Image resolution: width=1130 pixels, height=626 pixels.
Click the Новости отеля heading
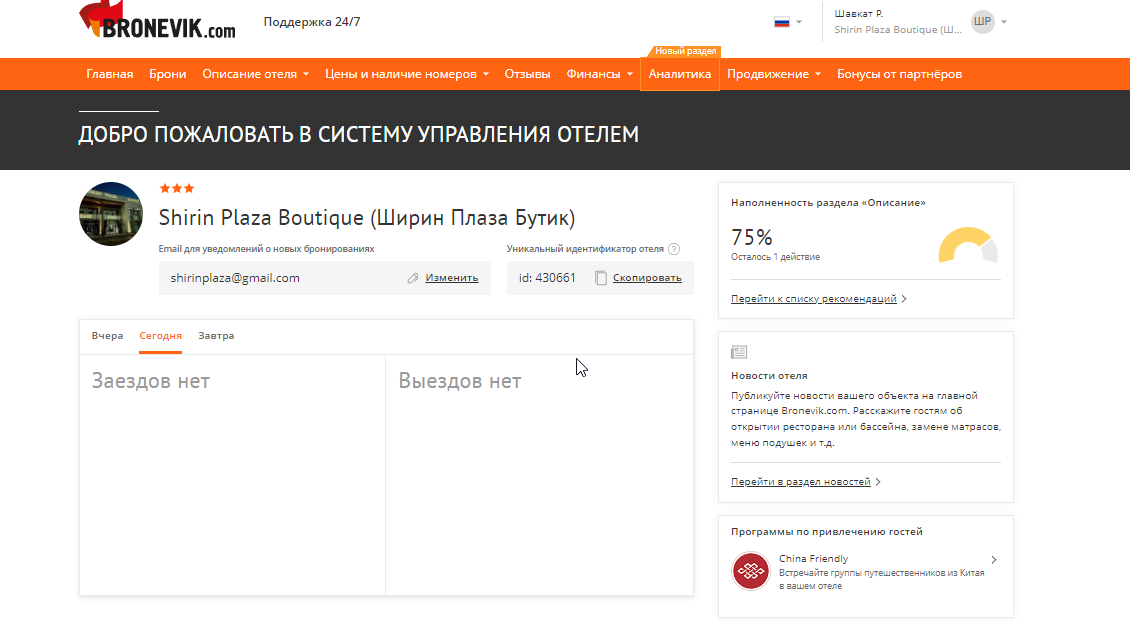(x=769, y=375)
